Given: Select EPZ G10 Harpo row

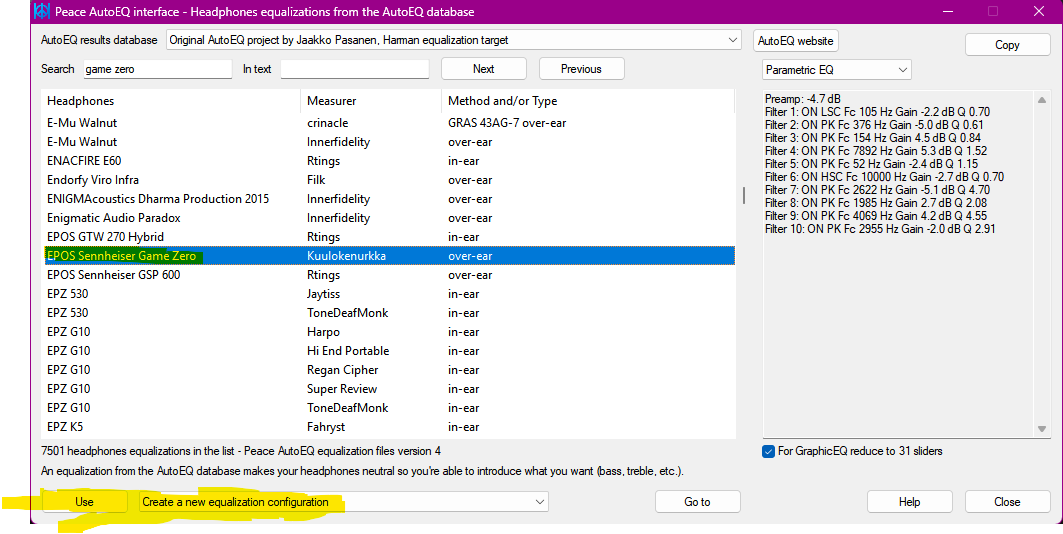Looking at the screenshot, I should pos(388,331).
